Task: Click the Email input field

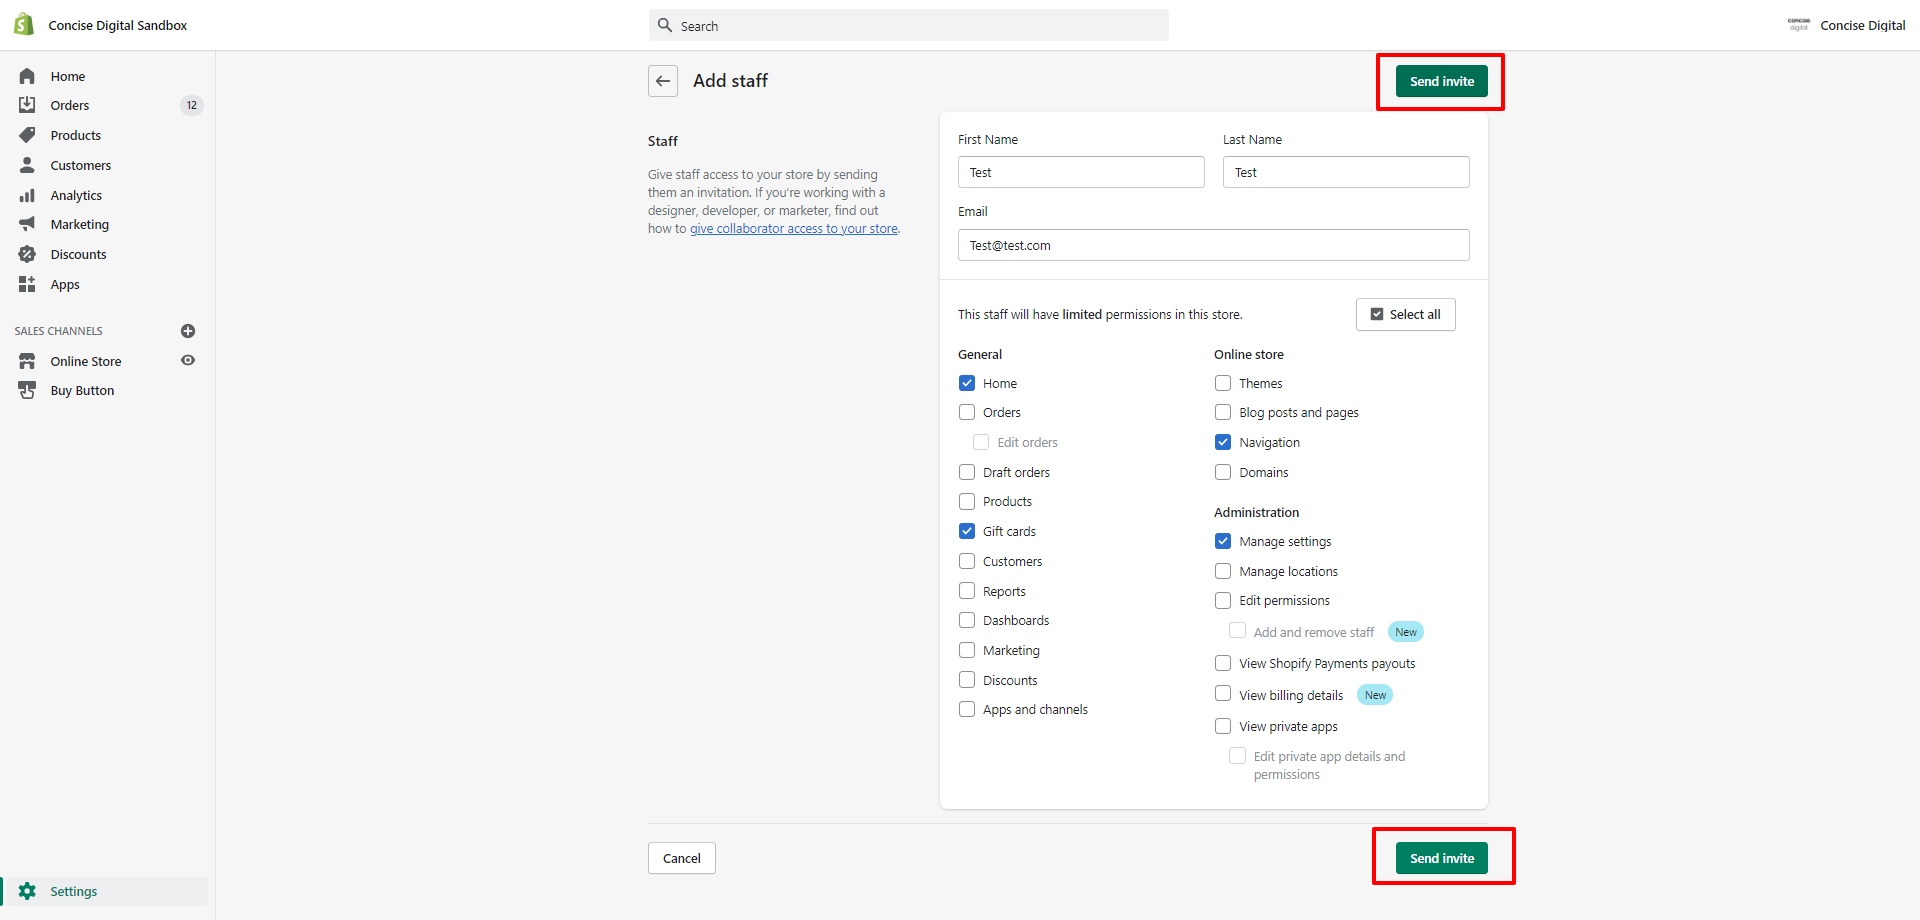Action: [1213, 245]
